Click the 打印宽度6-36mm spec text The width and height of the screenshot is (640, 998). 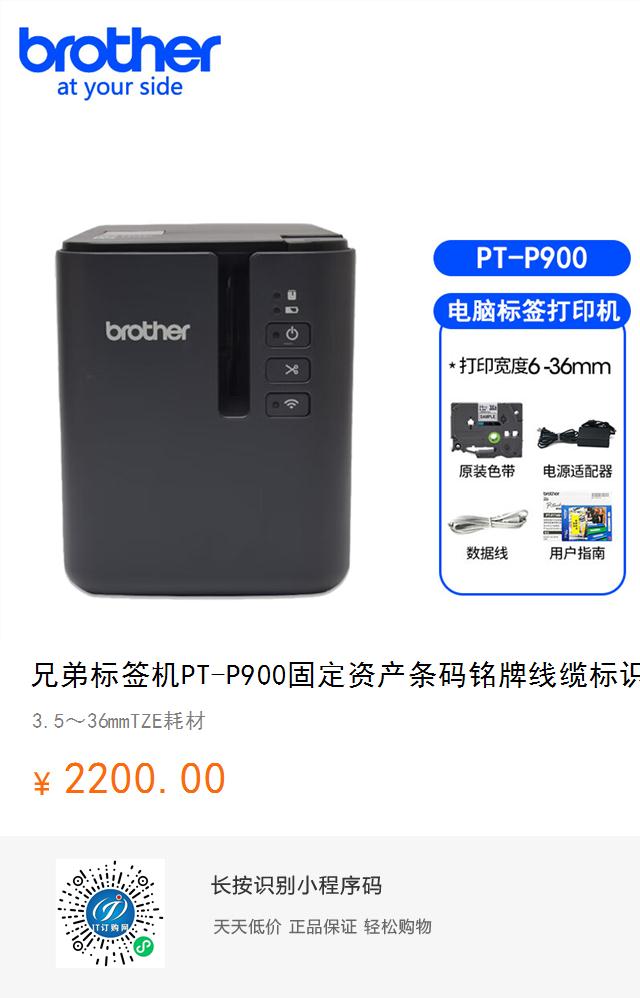pos(530,366)
